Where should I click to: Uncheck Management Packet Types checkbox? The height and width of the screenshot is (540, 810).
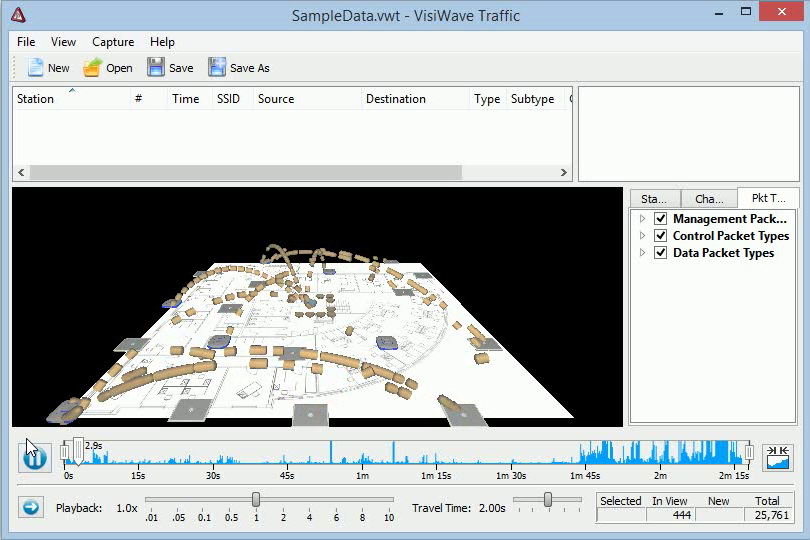coord(660,219)
